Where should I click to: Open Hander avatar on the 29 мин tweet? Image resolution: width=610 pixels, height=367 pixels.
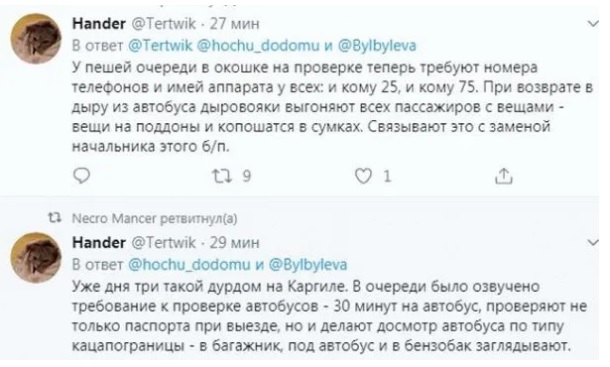(x=36, y=258)
